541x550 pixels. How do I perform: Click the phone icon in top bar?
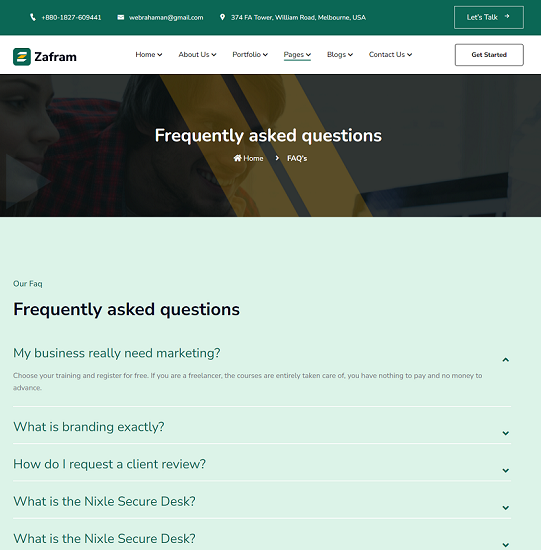[x=33, y=17]
